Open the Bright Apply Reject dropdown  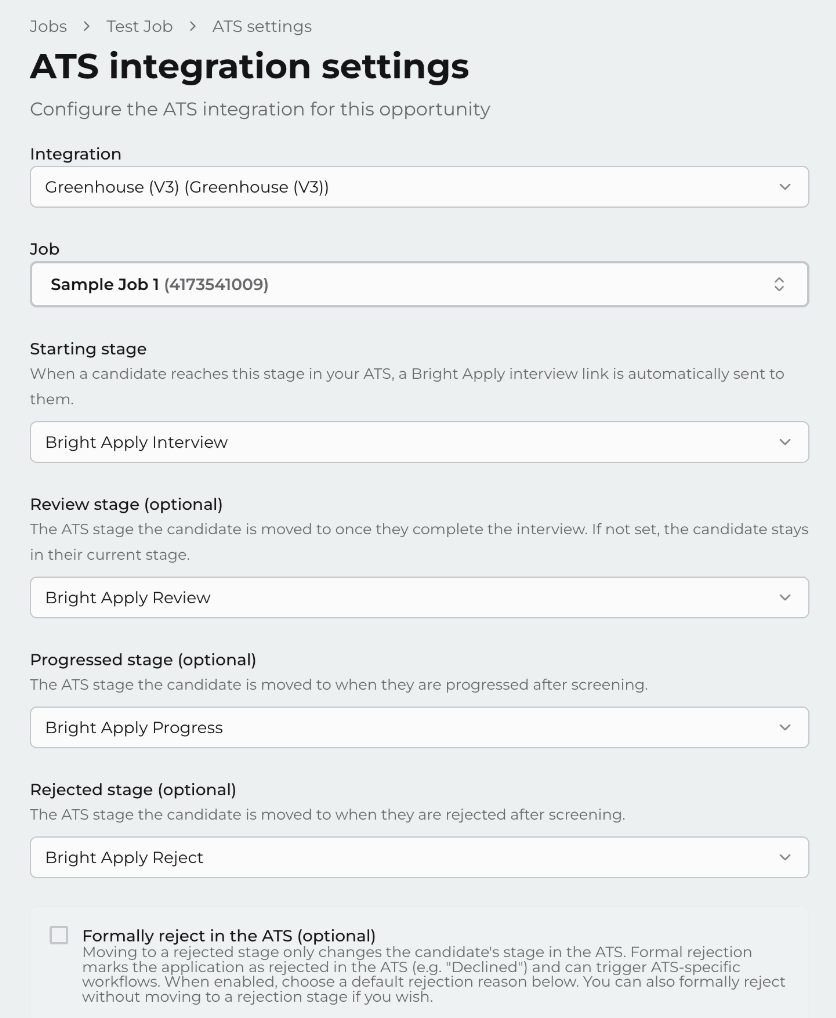[419, 857]
